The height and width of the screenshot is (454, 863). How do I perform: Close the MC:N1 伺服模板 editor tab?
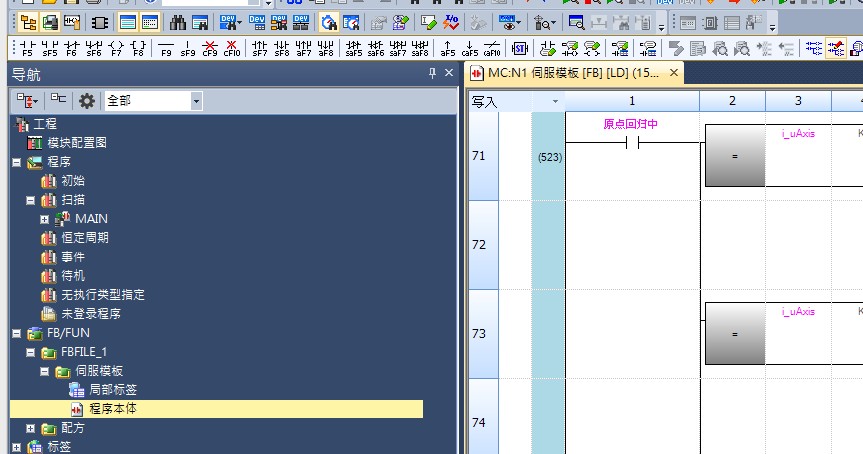coord(674,73)
